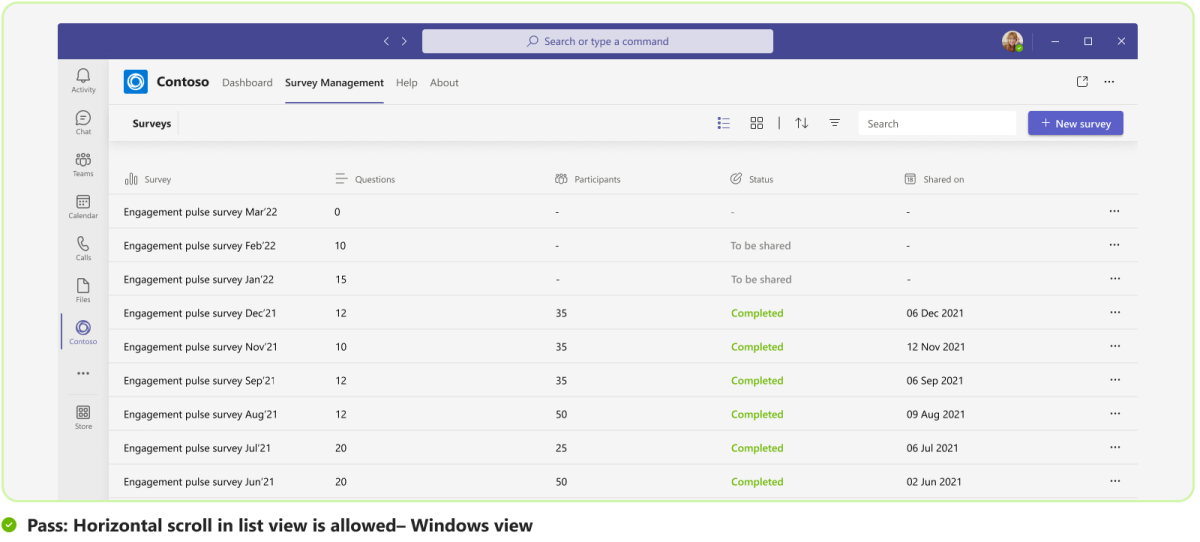
Task: Switch to grid view layout
Action: 757,123
